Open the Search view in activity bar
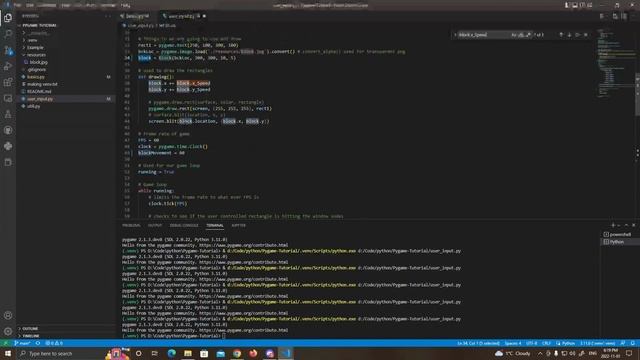 pyautogui.click(x=8, y=34)
